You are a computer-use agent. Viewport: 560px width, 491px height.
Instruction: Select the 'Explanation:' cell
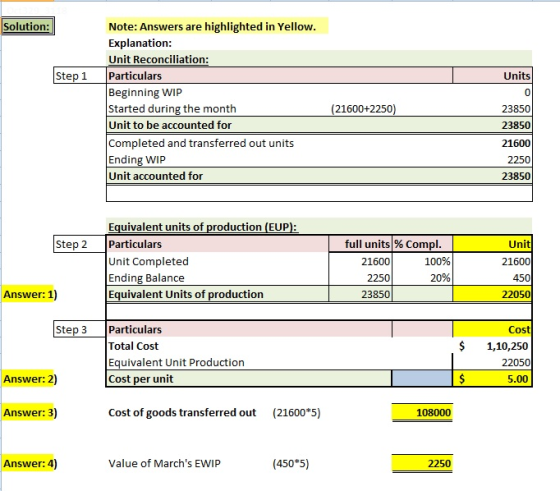pyautogui.click(x=140, y=43)
